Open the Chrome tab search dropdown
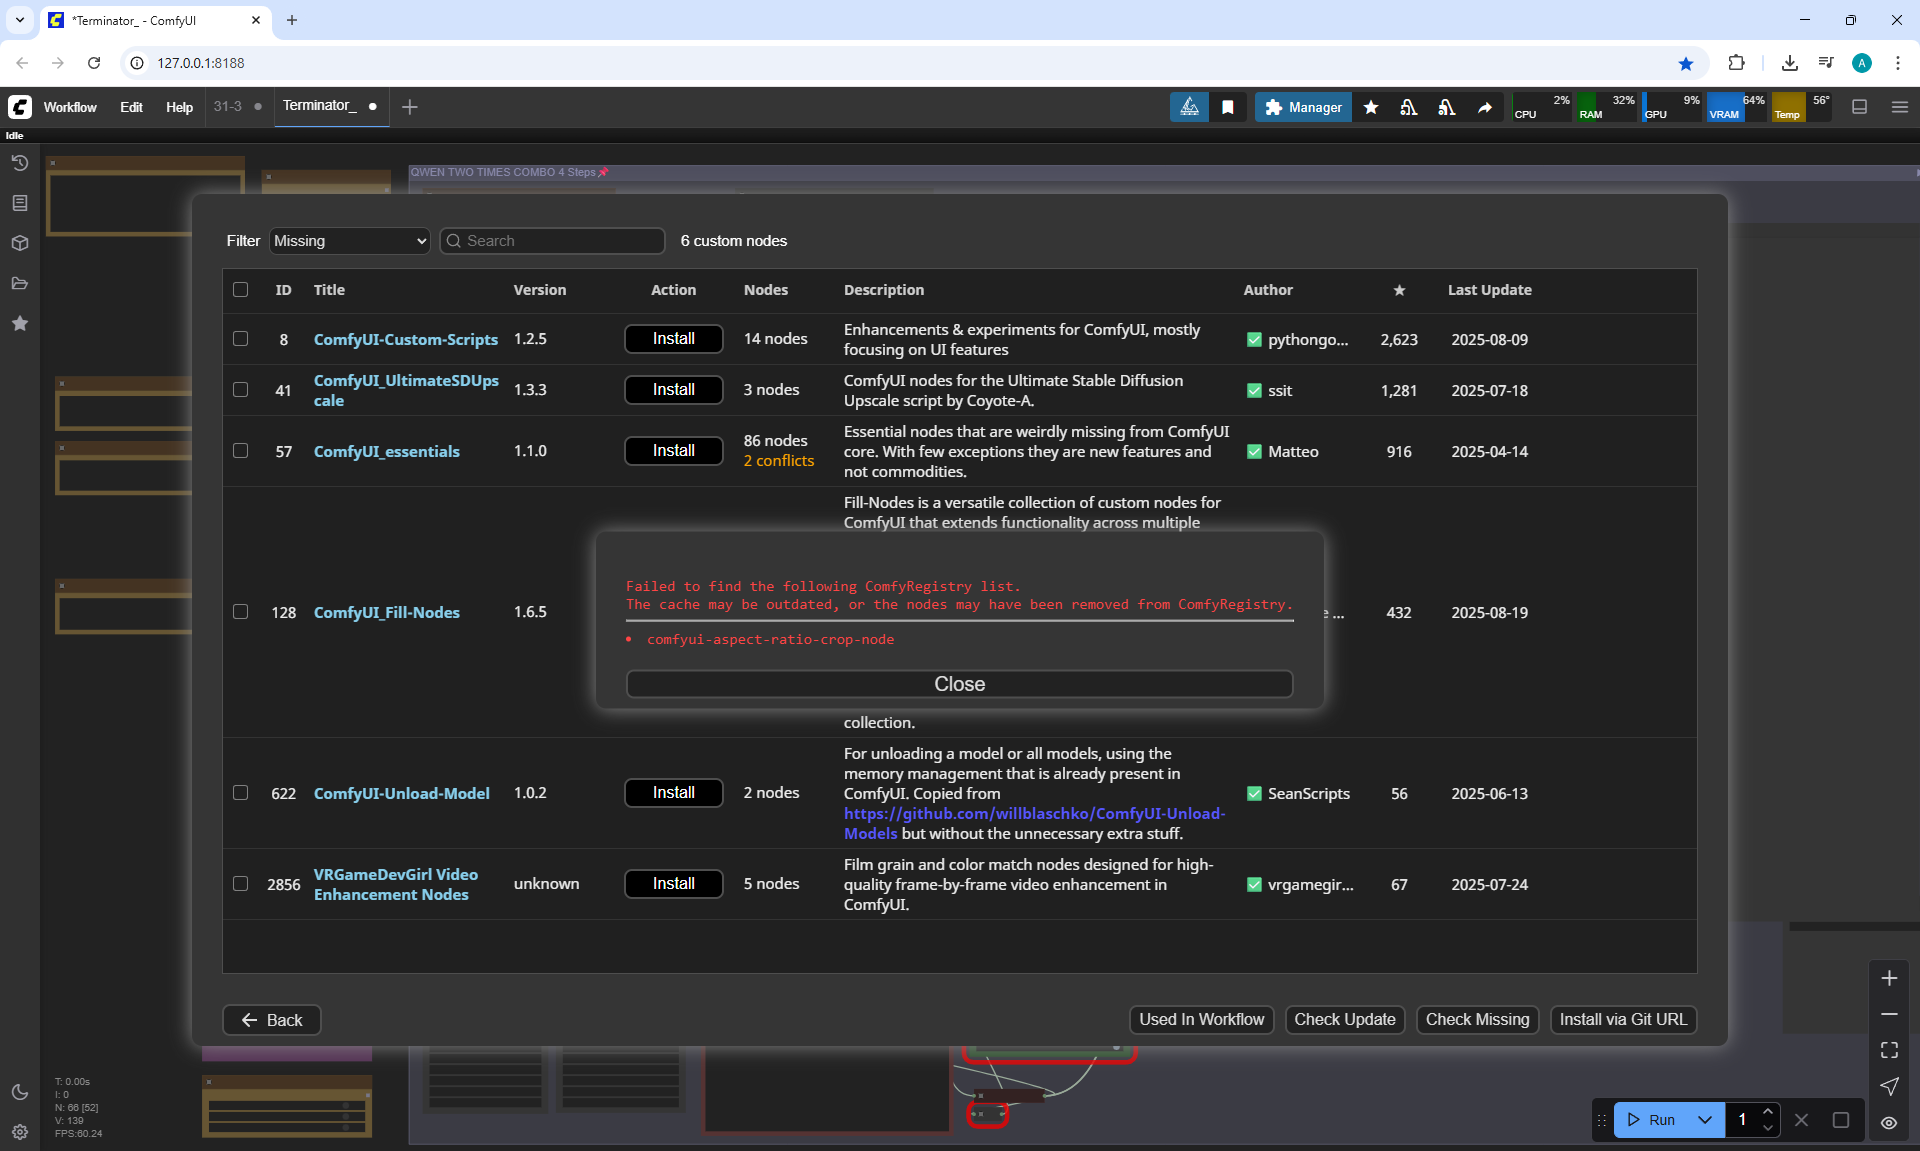 19,20
